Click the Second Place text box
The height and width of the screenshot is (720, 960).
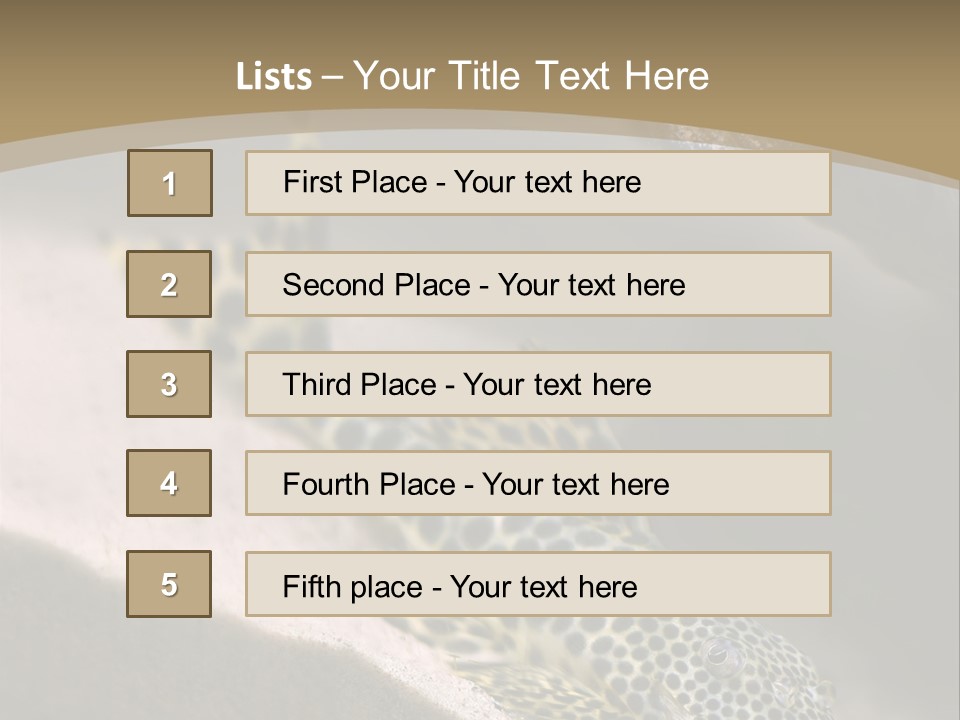538,284
